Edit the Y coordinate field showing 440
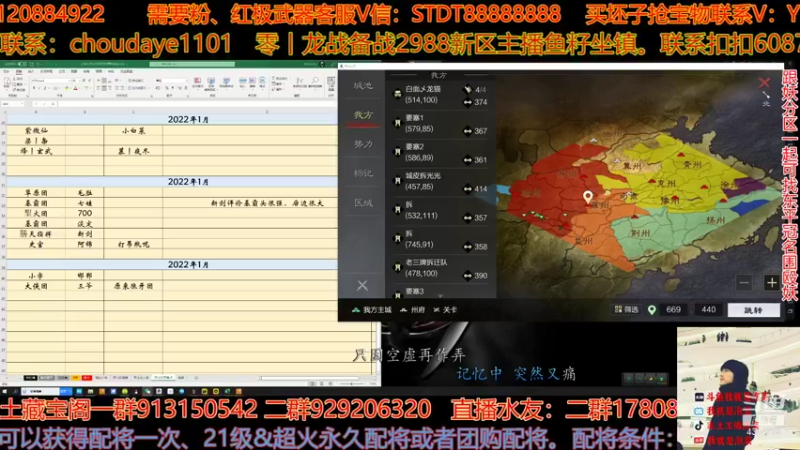The image size is (800, 450). (708, 310)
